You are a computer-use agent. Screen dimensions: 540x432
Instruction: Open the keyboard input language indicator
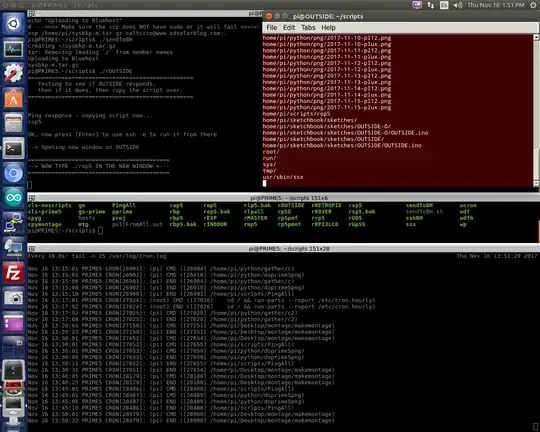[x=444, y=5]
